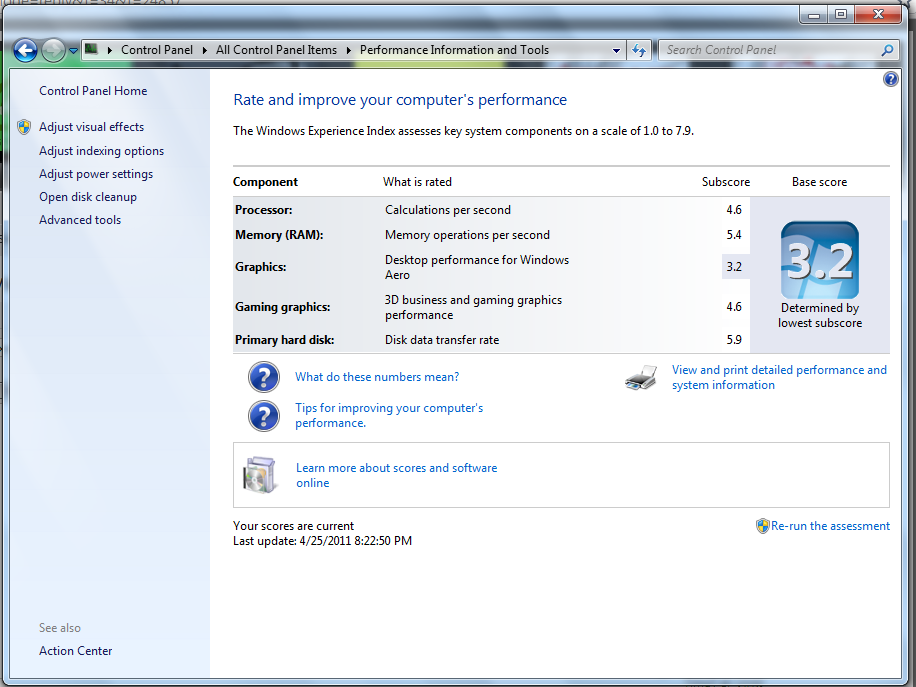Select All Control Panel Items breadcrumb
This screenshot has height=687, width=916.
pos(276,50)
